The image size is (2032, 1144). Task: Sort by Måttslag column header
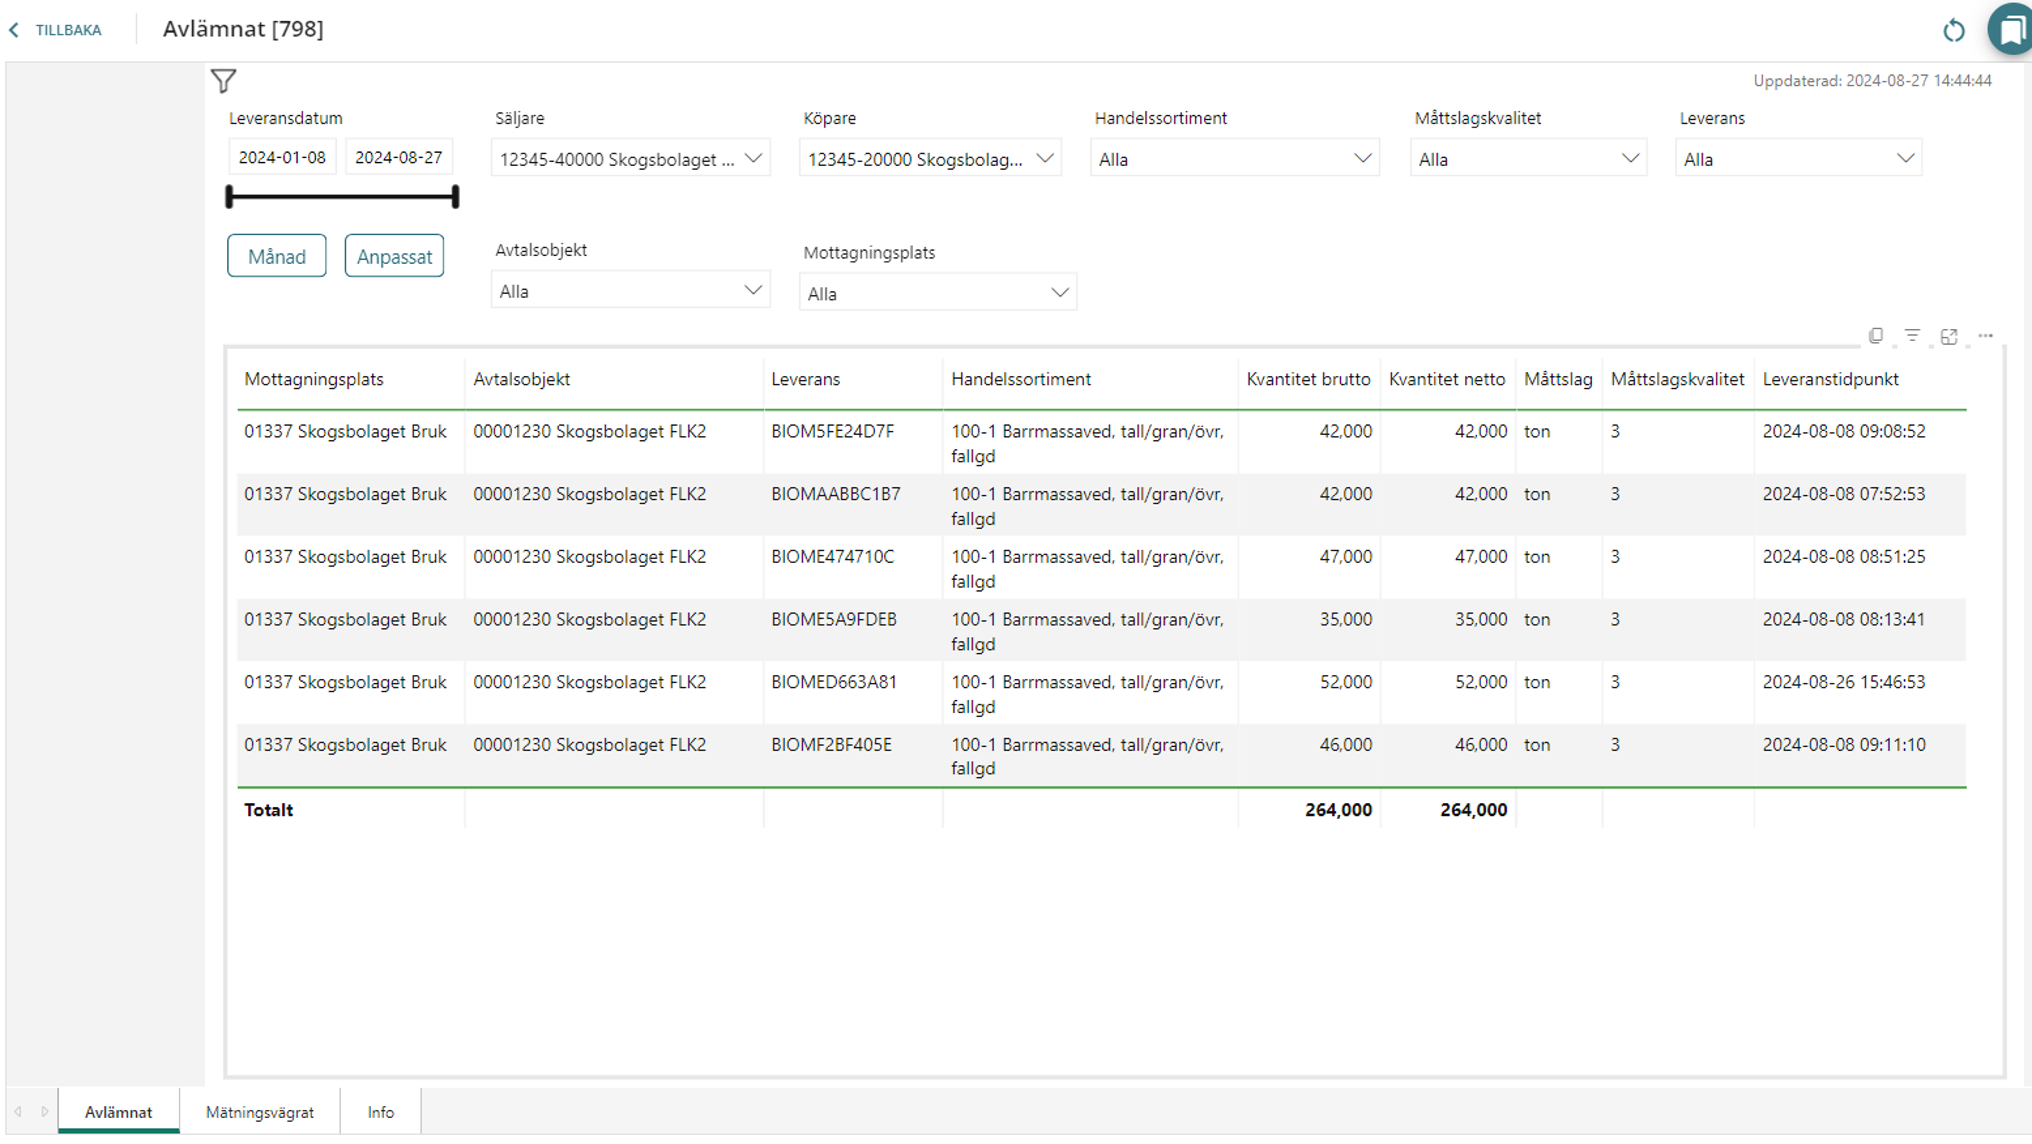(x=1558, y=379)
